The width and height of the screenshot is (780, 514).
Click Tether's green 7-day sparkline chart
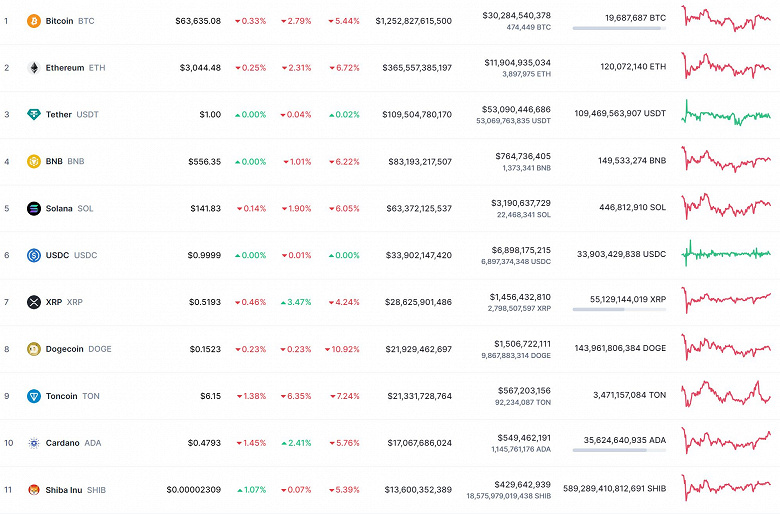point(726,114)
